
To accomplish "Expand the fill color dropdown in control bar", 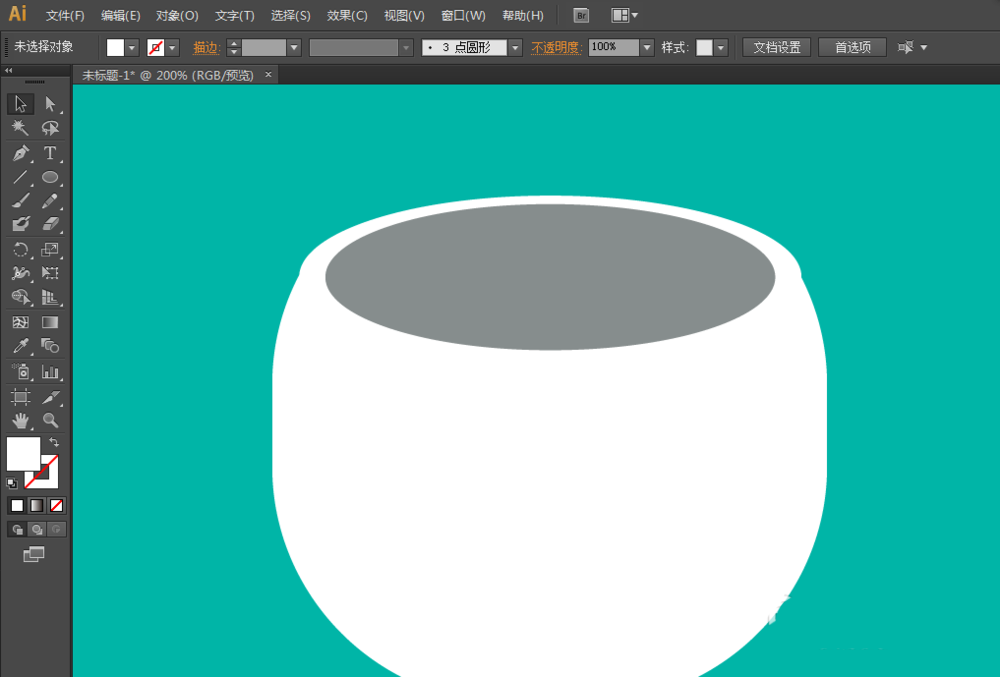I will (x=132, y=48).
